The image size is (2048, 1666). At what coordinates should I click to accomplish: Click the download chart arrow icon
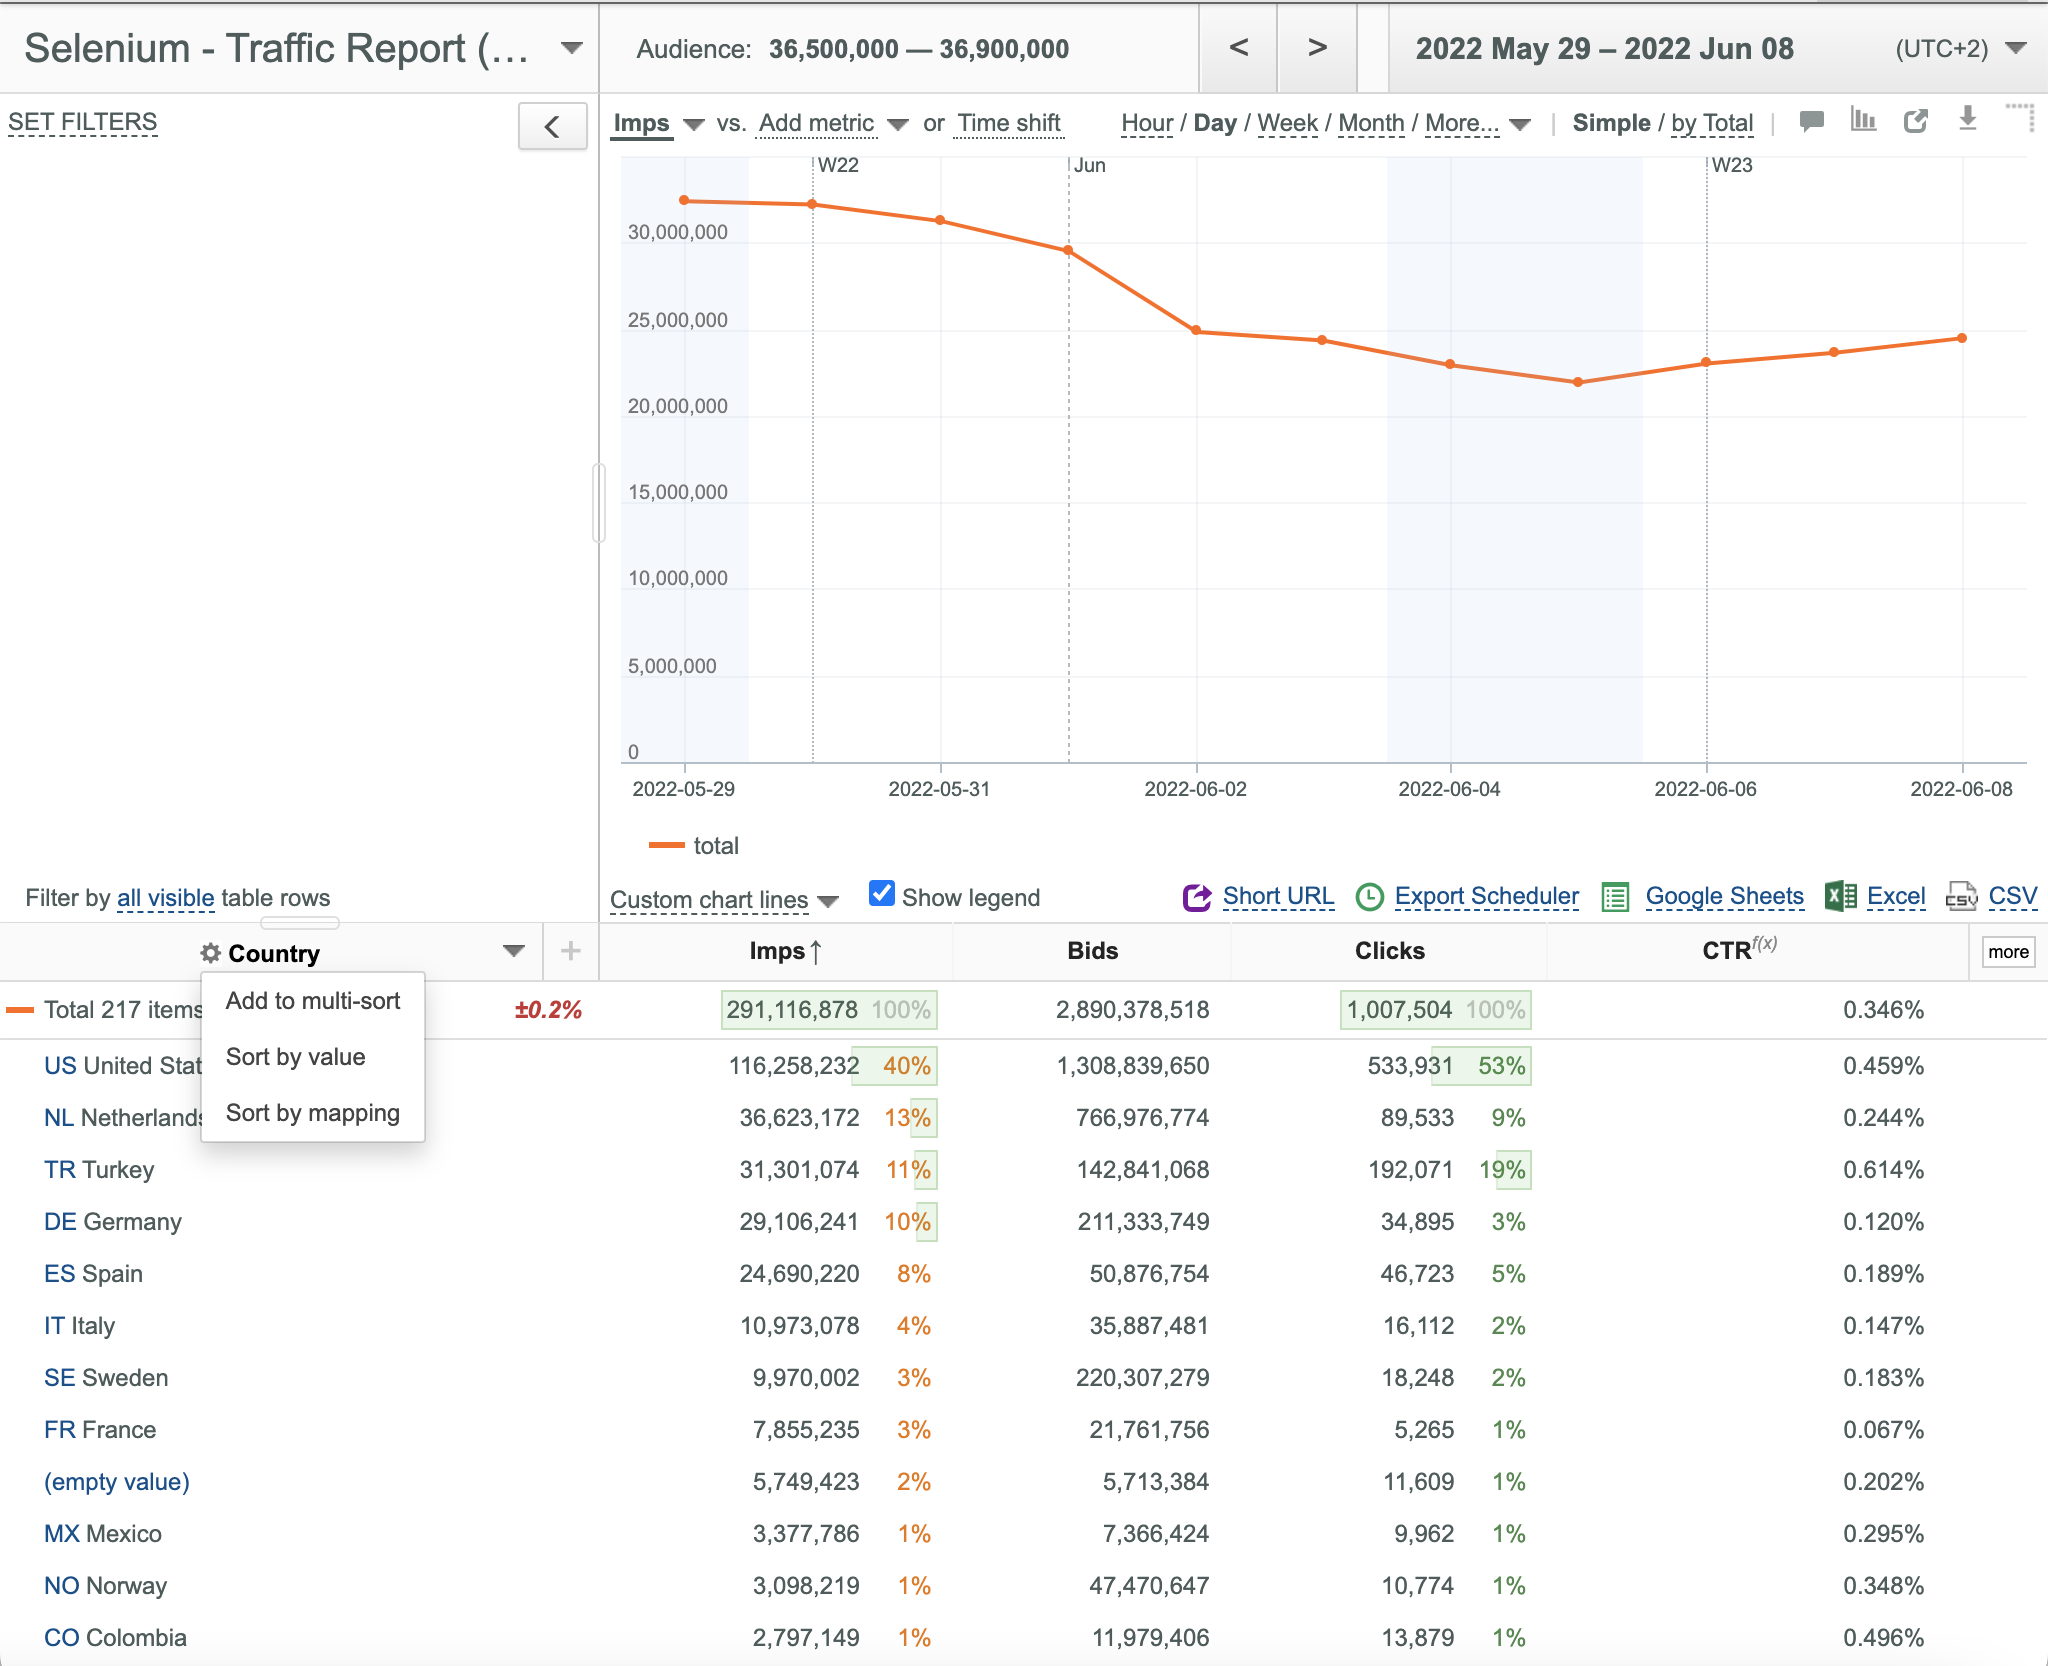point(1967,119)
